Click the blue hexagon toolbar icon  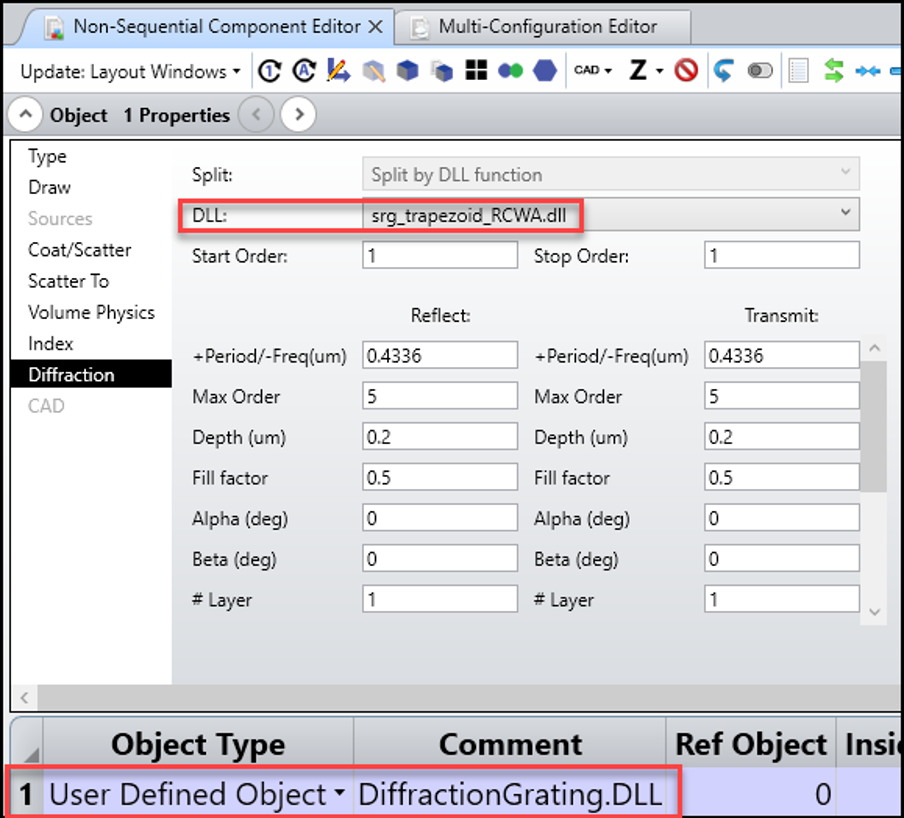click(x=545, y=71)
